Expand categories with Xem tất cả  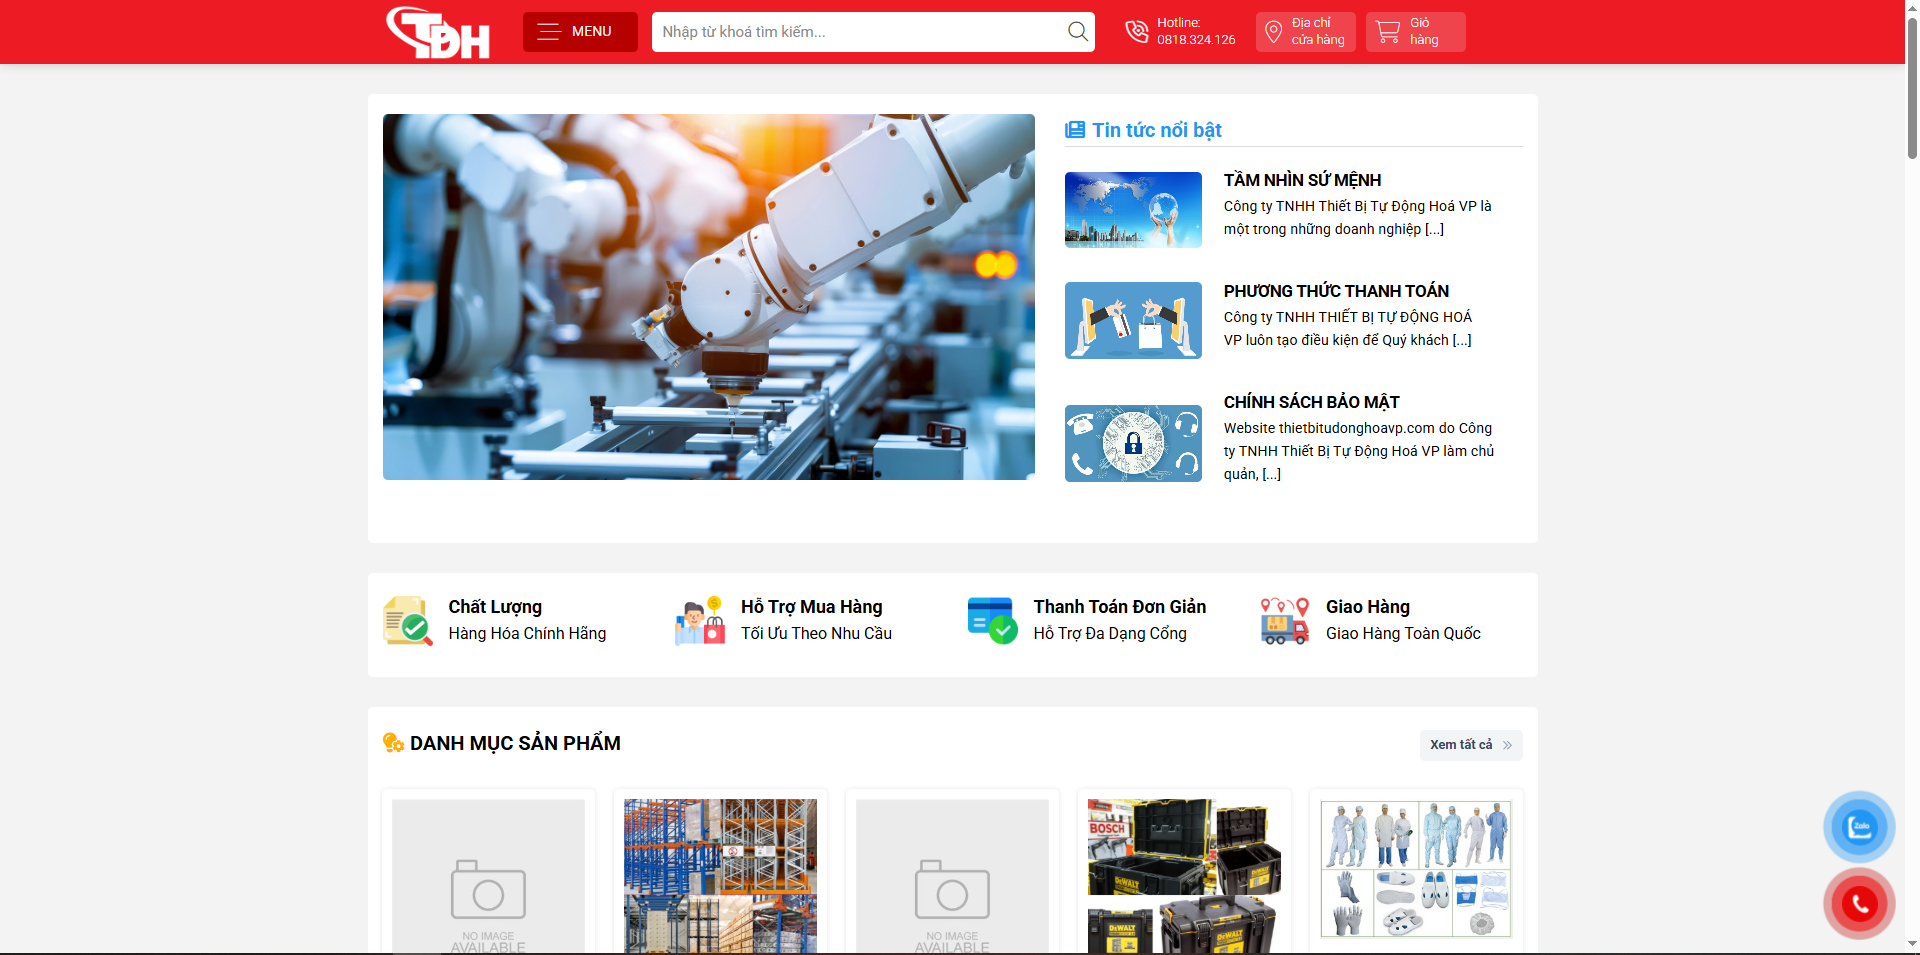[x=1470, y=745]
